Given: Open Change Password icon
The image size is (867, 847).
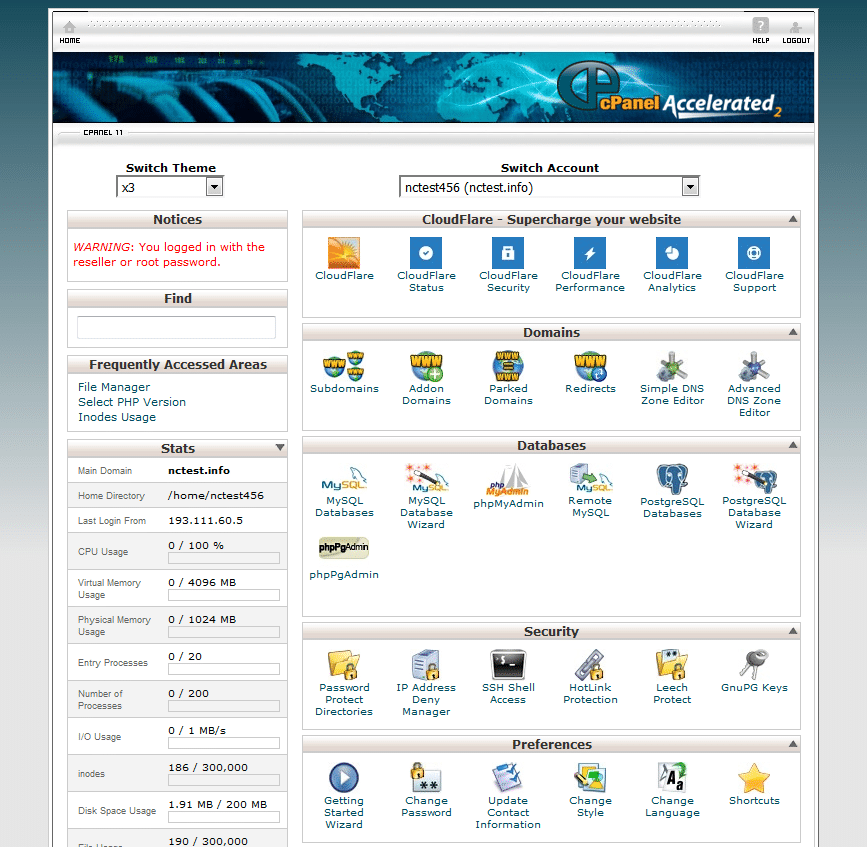Looking at the screenshot, I should (426, 778).
